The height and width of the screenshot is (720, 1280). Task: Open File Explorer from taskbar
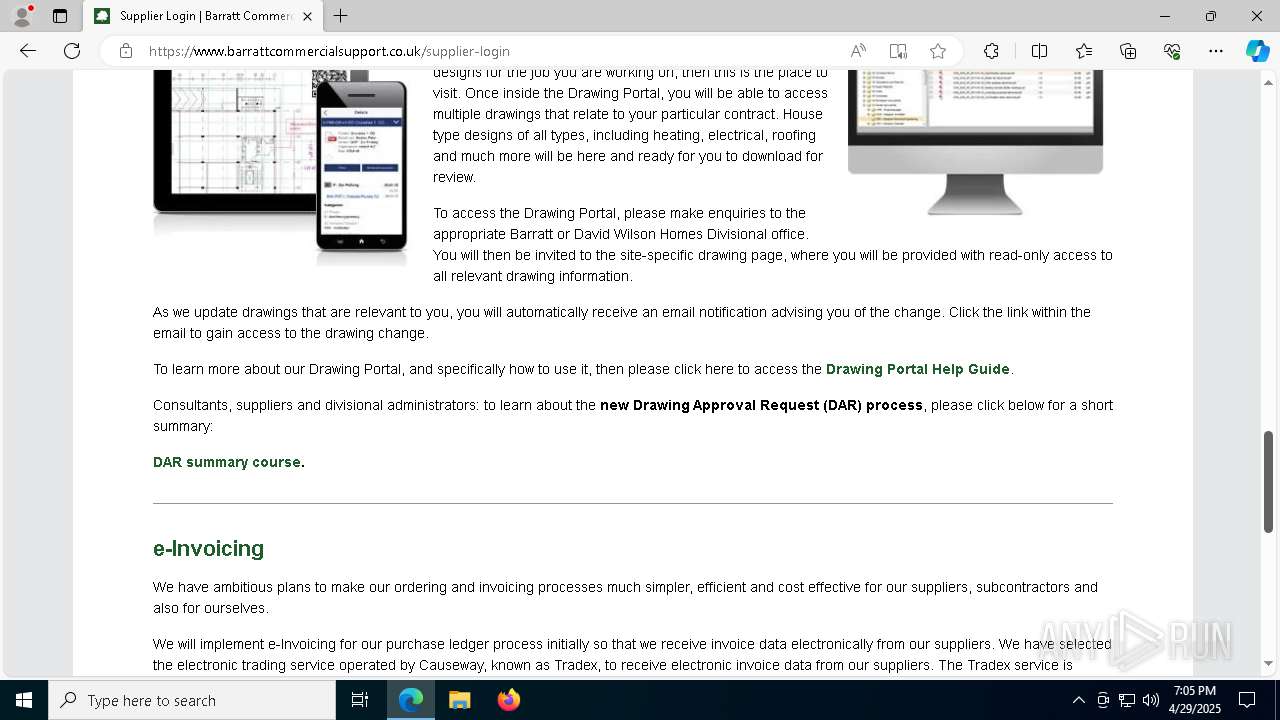tap(460, 700)
